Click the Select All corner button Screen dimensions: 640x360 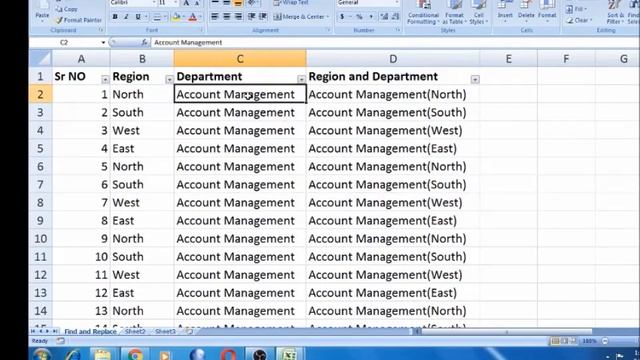point(40,59)
